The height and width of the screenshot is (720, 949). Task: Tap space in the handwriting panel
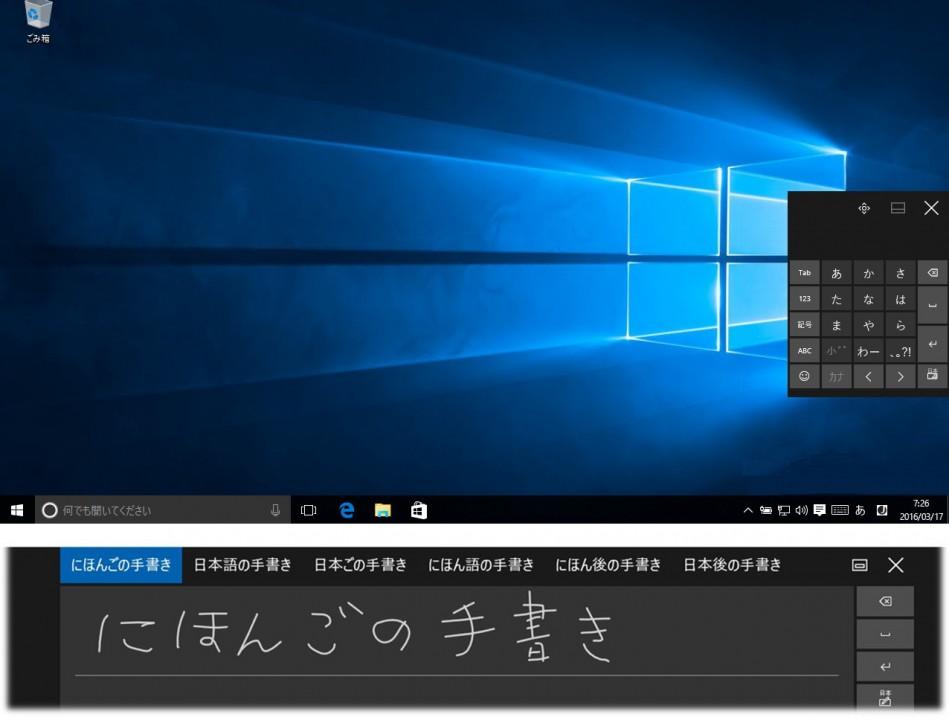(x=885, y=634)
